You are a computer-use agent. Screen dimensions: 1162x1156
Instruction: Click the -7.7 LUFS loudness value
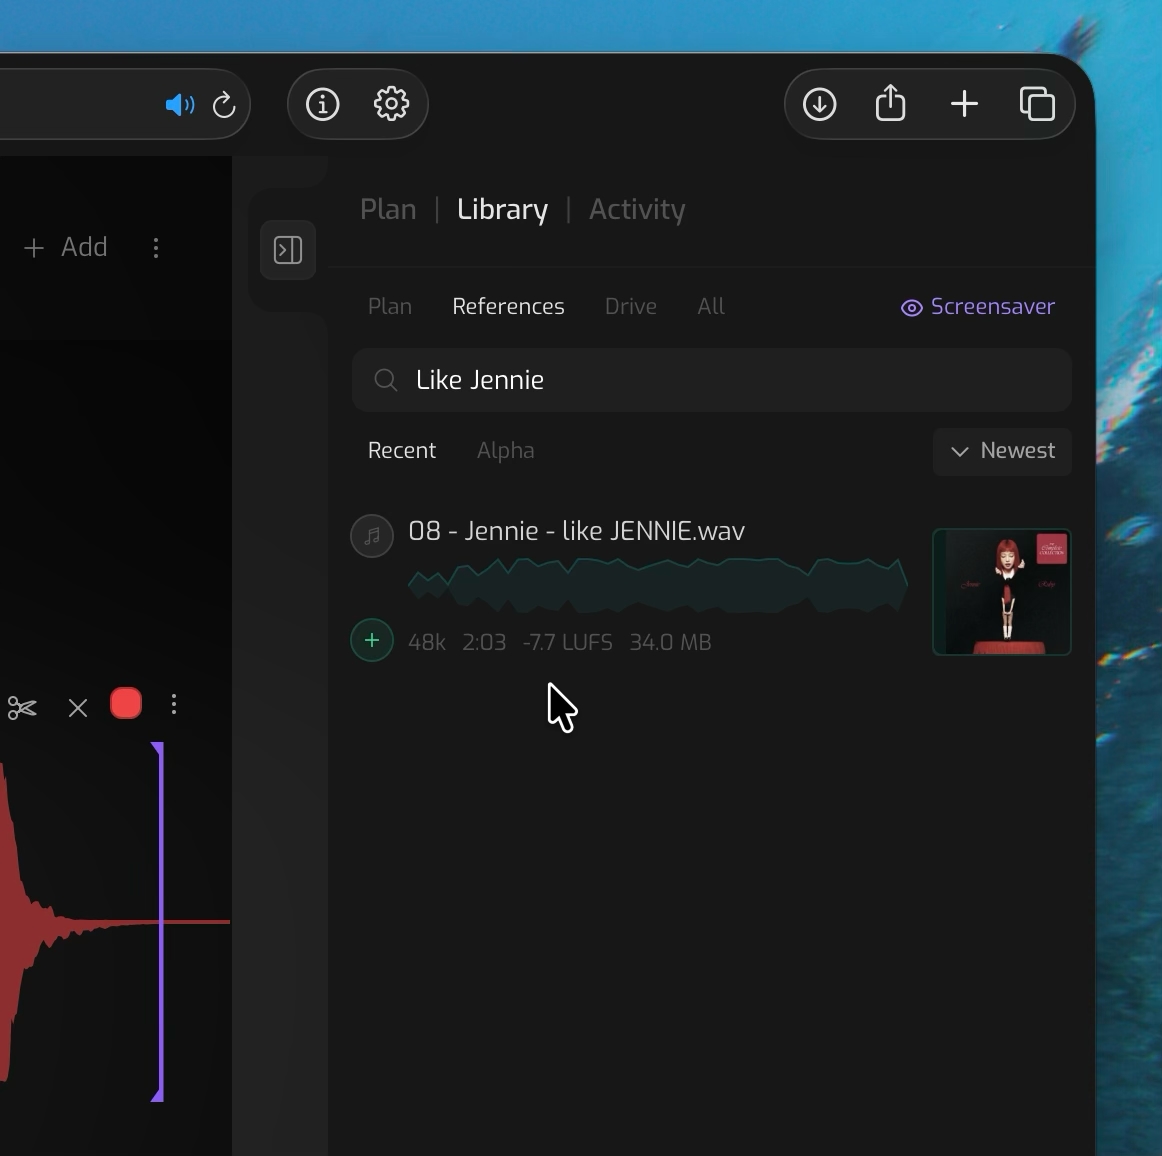(568, 642)
